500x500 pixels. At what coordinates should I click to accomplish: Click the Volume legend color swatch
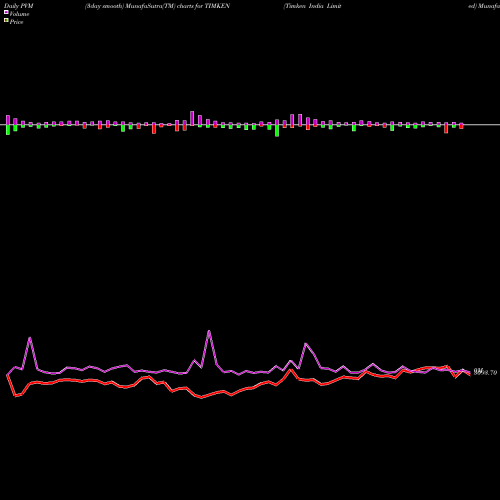pyautogui.click(x=6, y=12)
